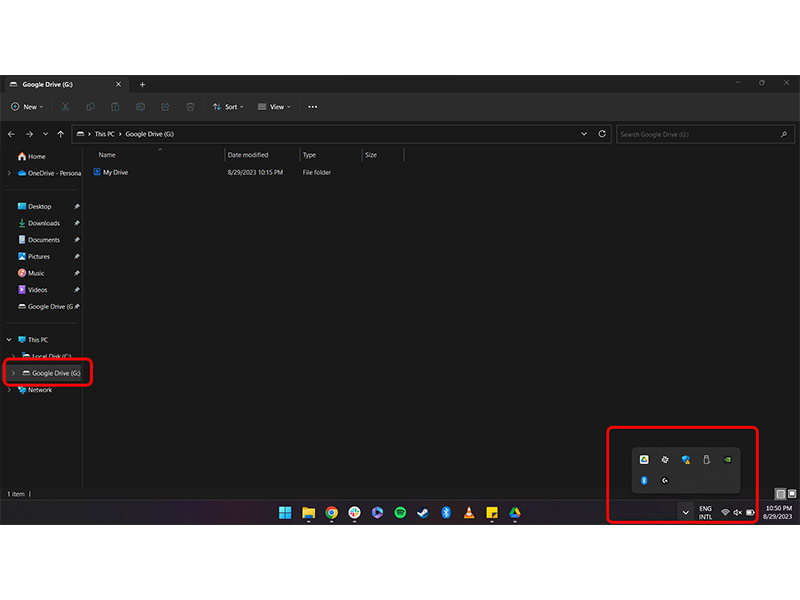
Task: Click the Safely Remove Hardware USB icon
Action: point(707,460)
